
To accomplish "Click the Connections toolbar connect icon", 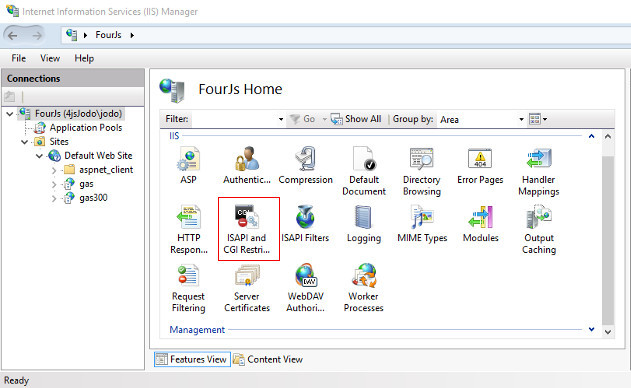I will pyautogui.click(x=10, y=96).
